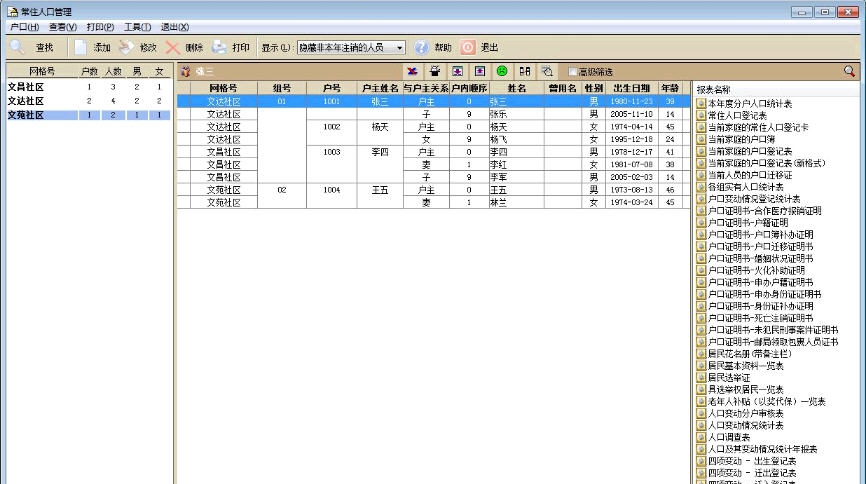This screenshot has height=484, width=866.
Task: Open report 人口变动情况统计表
Action: point(746,425)
